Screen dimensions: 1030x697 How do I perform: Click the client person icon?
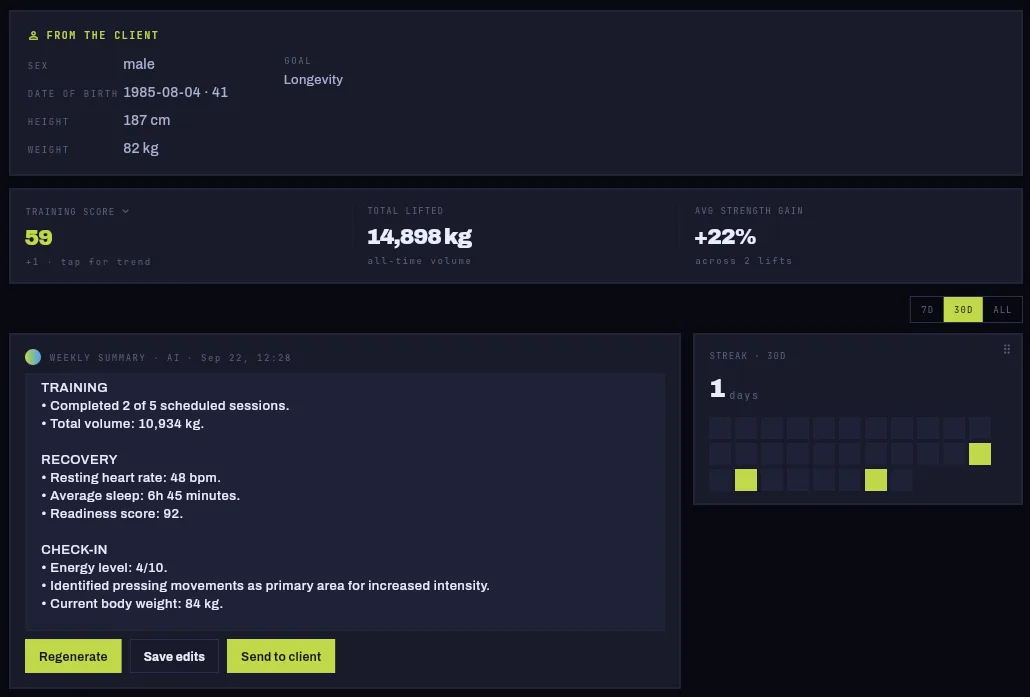[x=34, y=35]
